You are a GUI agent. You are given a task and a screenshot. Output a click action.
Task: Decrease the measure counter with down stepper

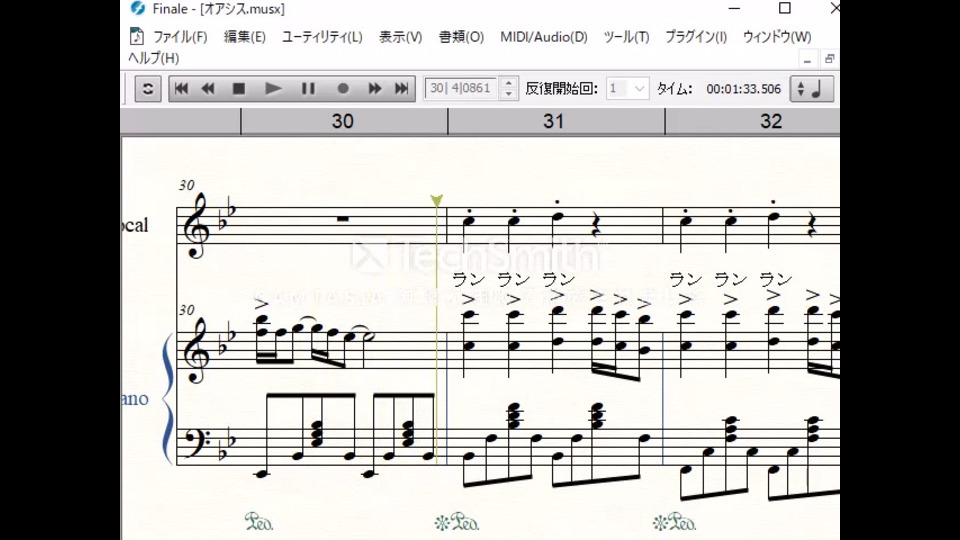pos(508,94)
